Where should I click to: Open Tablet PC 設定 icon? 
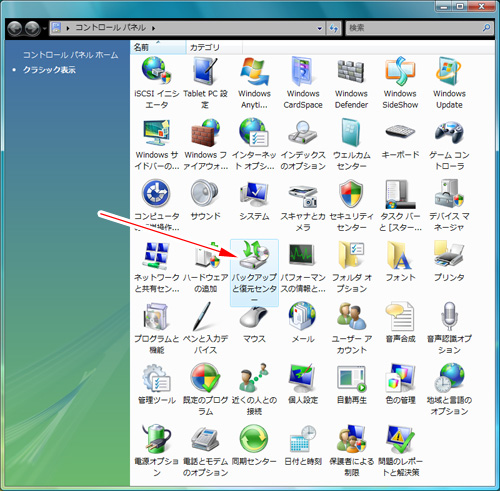pos(205,71)
